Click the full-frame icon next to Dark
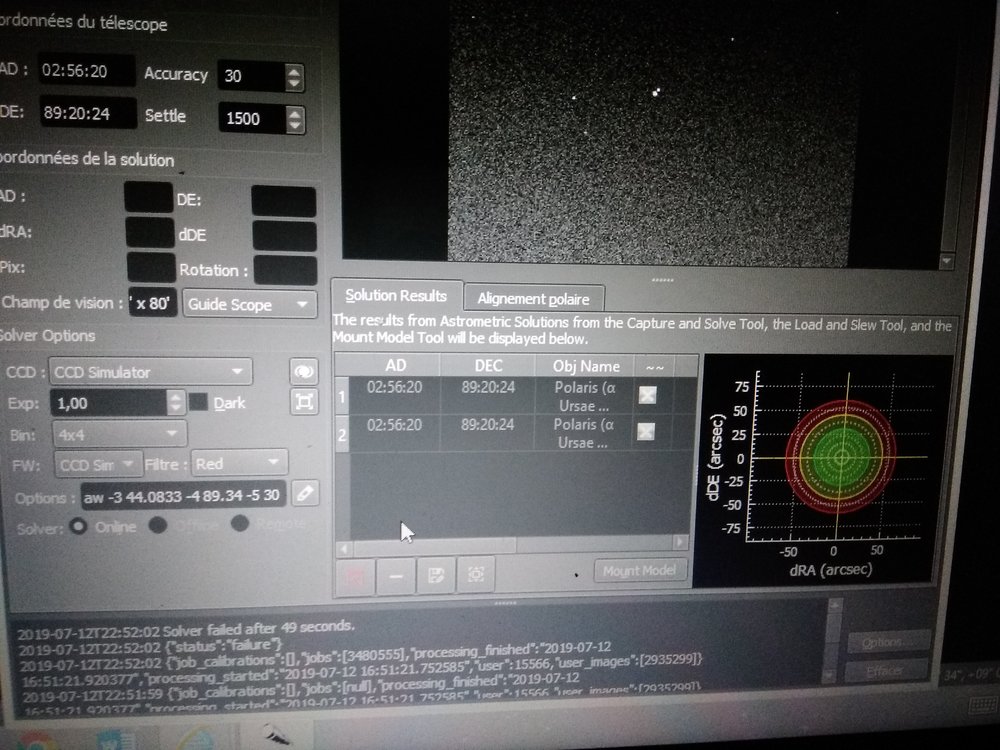This screenshot has height=750, width=1000. [304, 401]
